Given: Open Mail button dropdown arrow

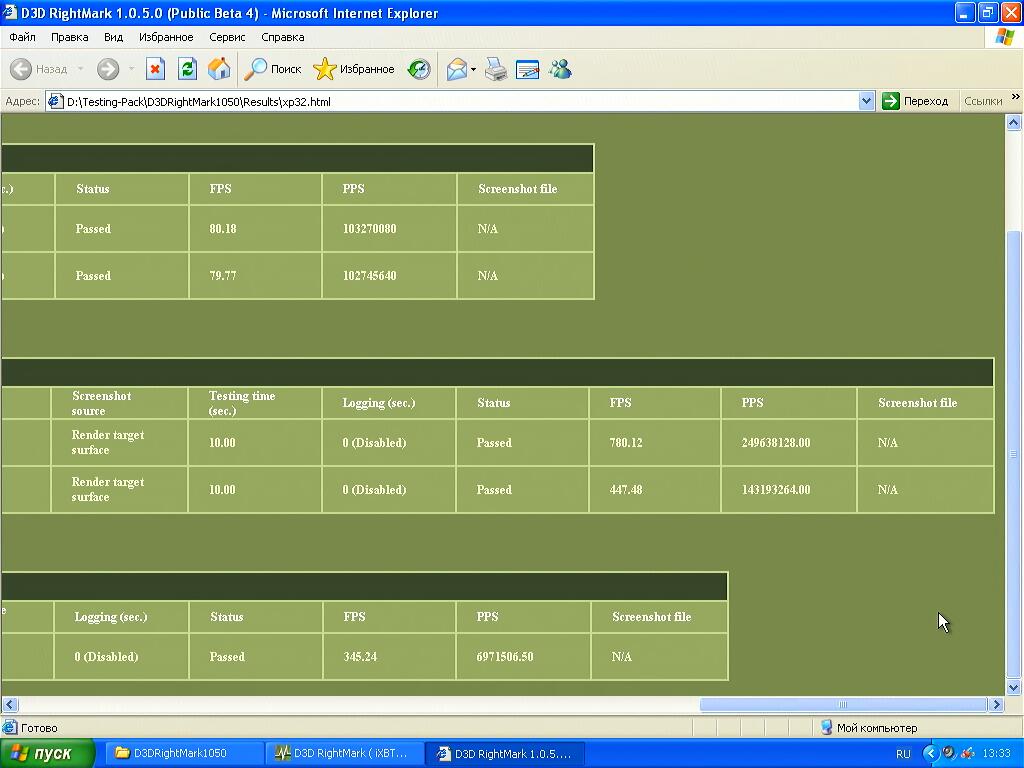Looking at the screenshot, I should 473,69.
